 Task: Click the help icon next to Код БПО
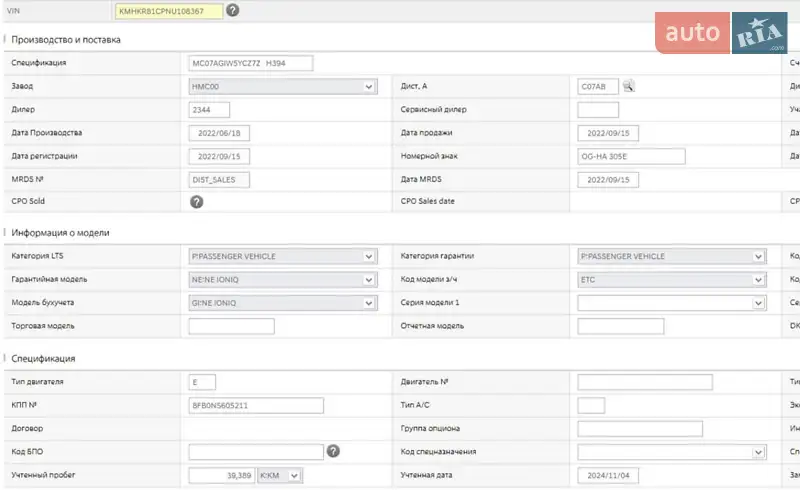point(333,451)
